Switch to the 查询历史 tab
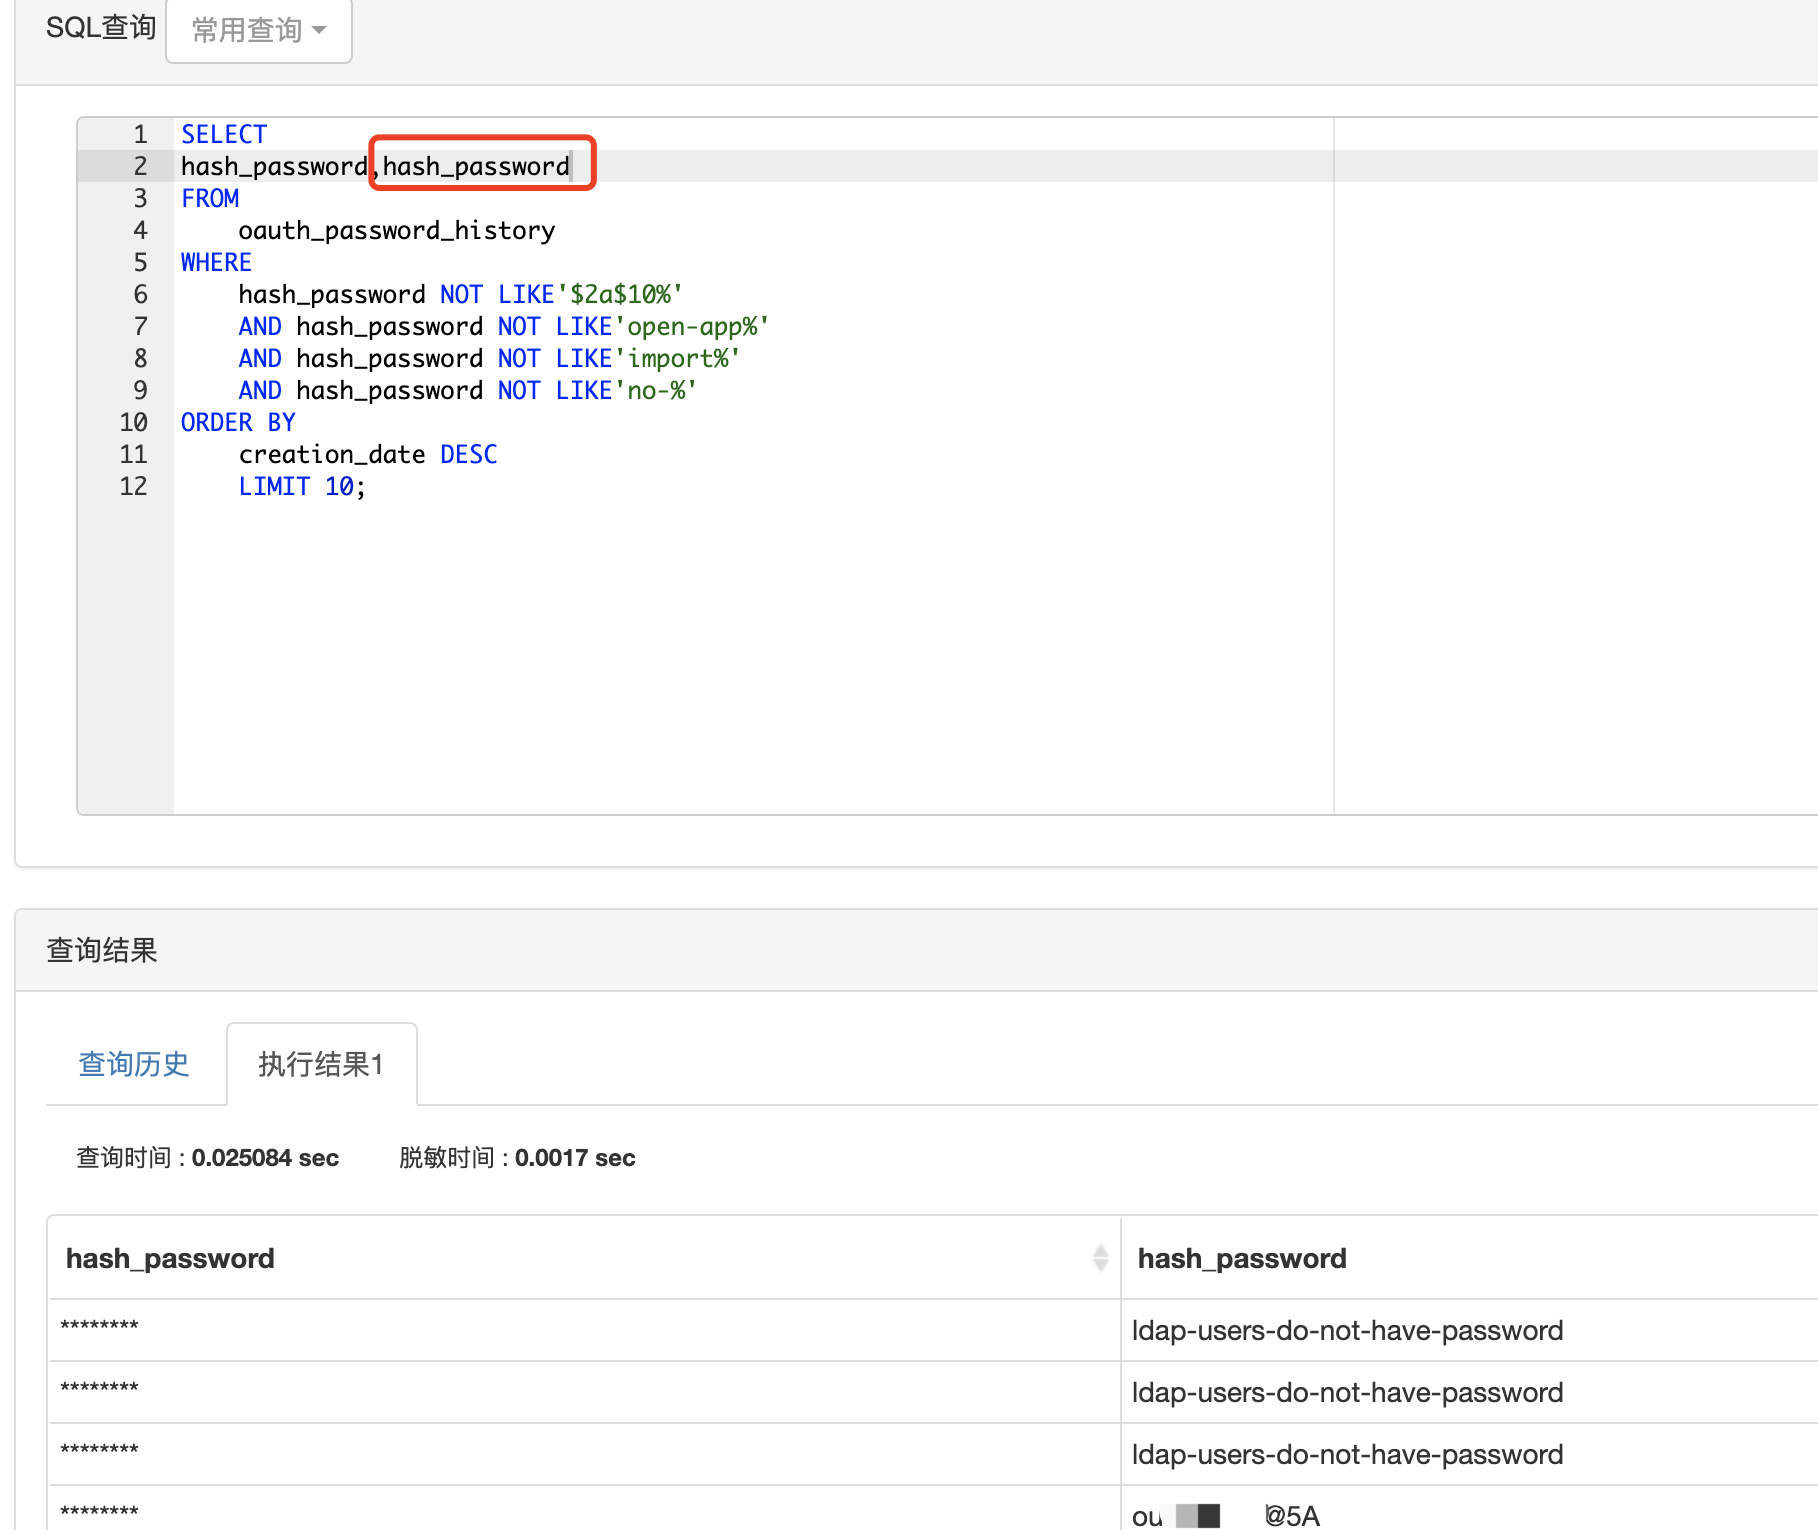 click(134, 1064)
